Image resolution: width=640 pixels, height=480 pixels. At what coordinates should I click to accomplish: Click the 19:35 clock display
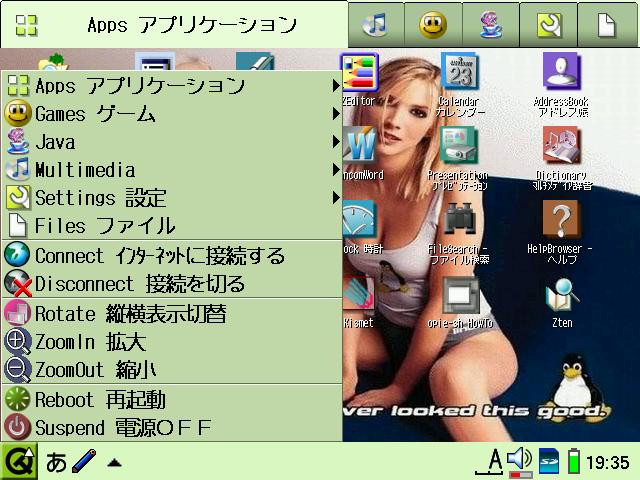point(608,462)
